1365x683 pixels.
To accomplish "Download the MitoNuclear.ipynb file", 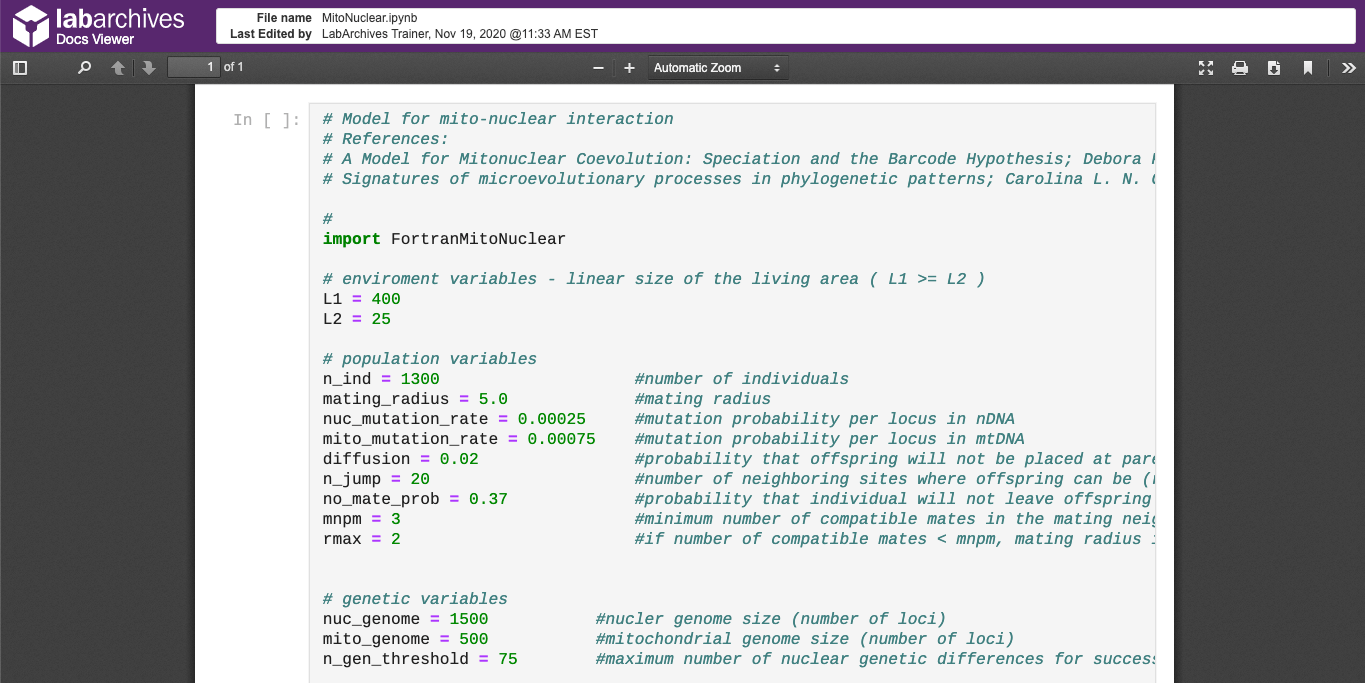I will click(x=1273, y=67).
